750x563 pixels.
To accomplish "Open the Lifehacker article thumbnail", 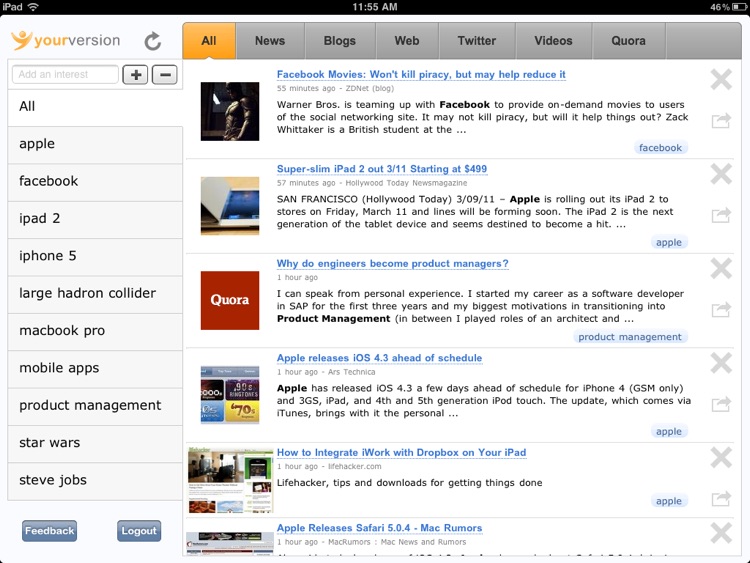I will coord(230,481).
